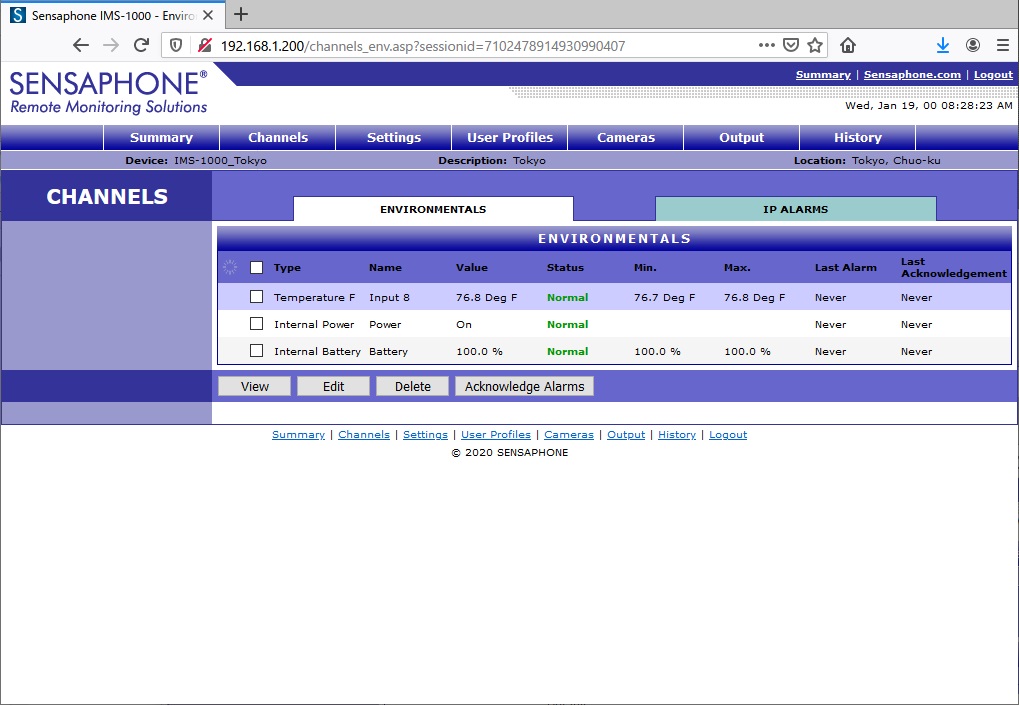The image size is (1019, 706).
Task: Click the 'On' value for Internal Power
Action: (x=464, y=324)
